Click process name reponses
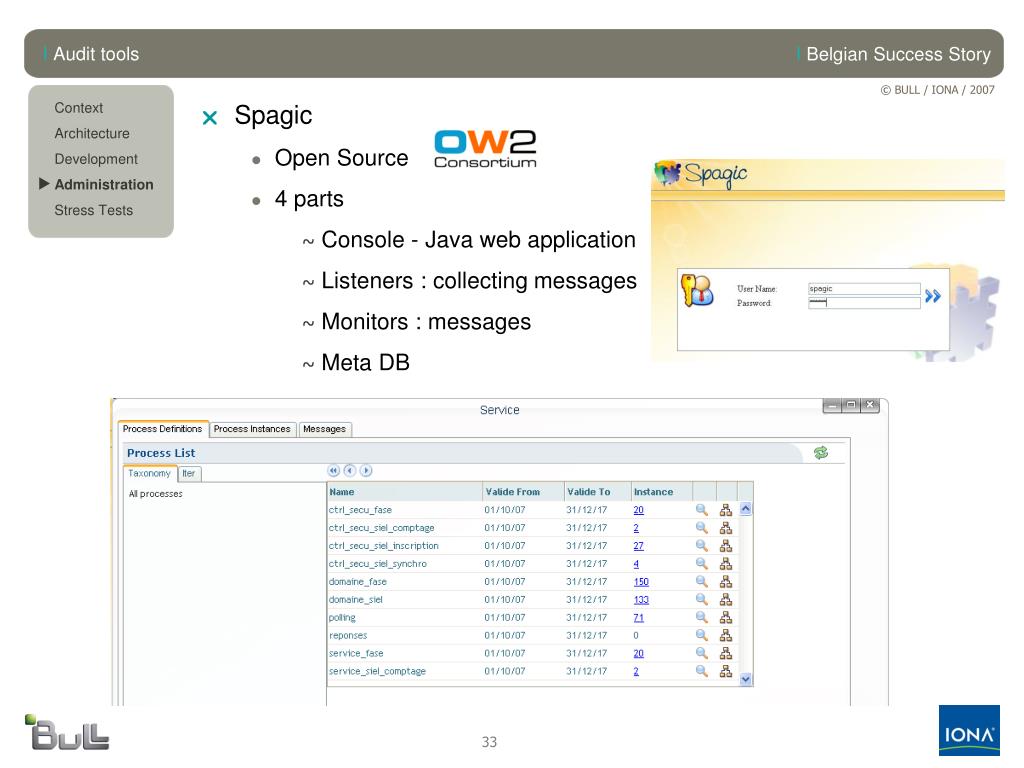Viewport: 1024px width, 768px height. tap(347, 635)
